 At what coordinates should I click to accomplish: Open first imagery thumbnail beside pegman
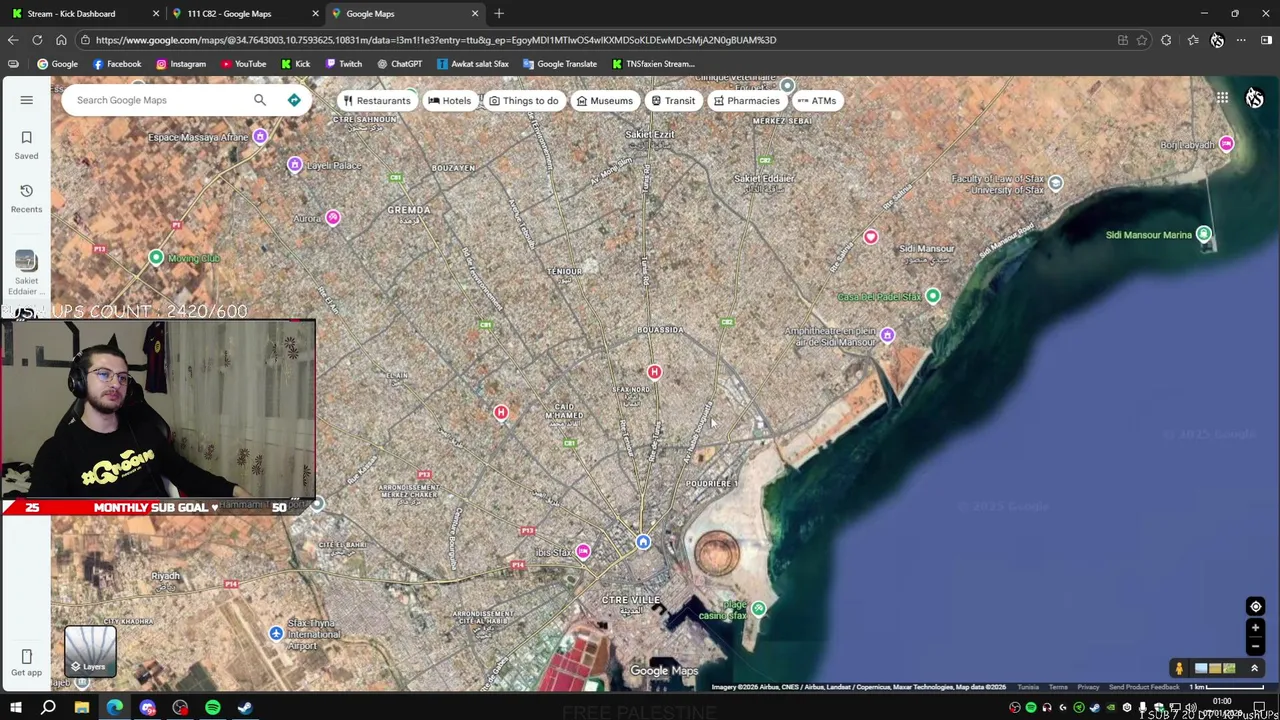tap(1201, 668)
